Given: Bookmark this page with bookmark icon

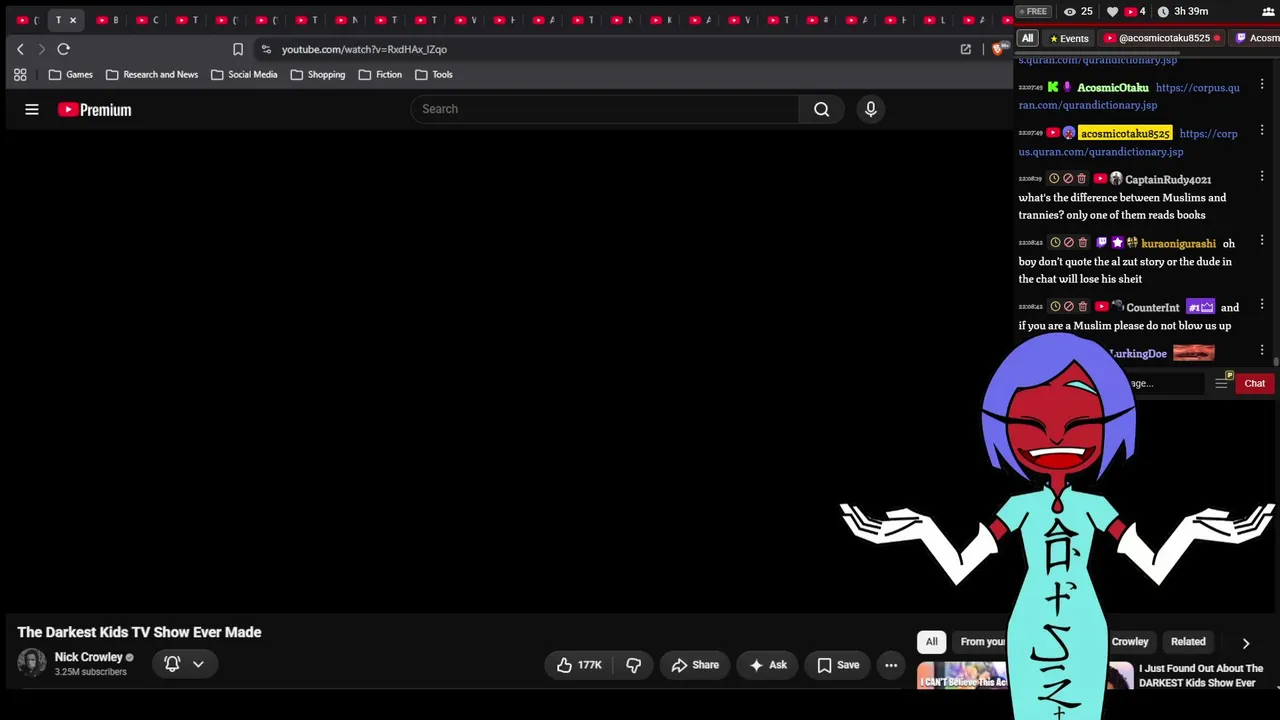Looking at the screenshot, I should (238, 49).
